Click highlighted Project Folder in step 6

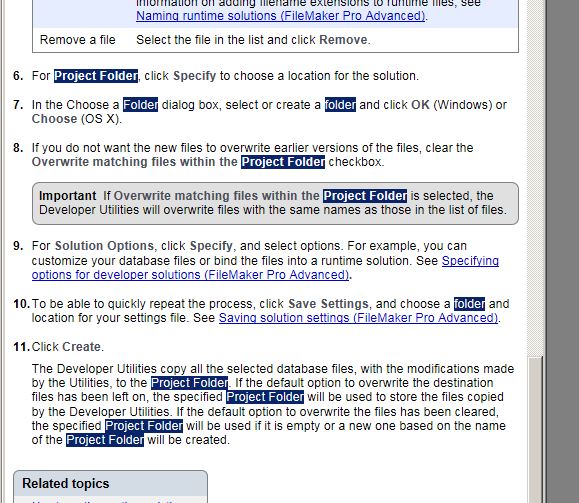click(x=96, y=76)
